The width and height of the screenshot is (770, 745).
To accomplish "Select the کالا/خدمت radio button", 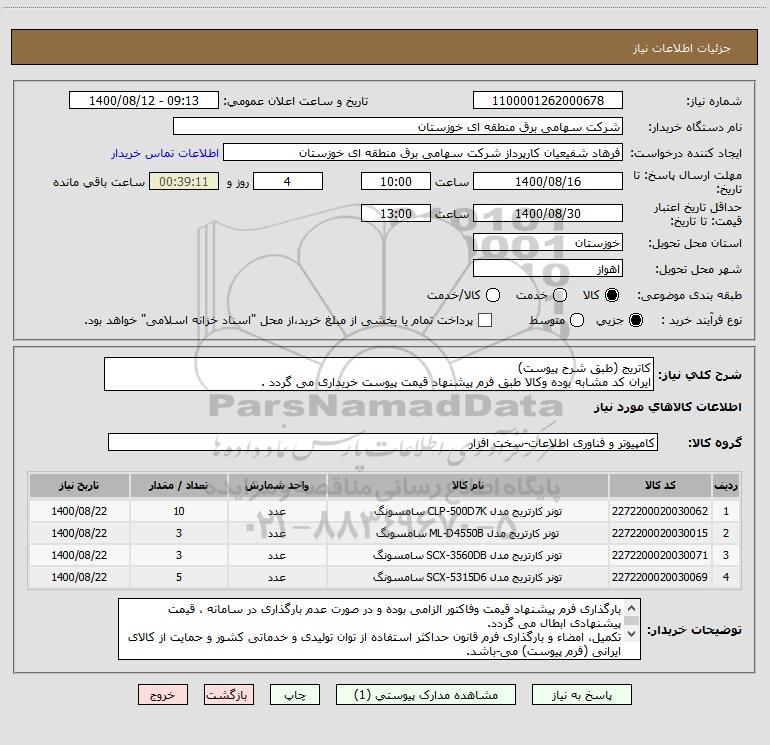I will [x=493, y=295].
